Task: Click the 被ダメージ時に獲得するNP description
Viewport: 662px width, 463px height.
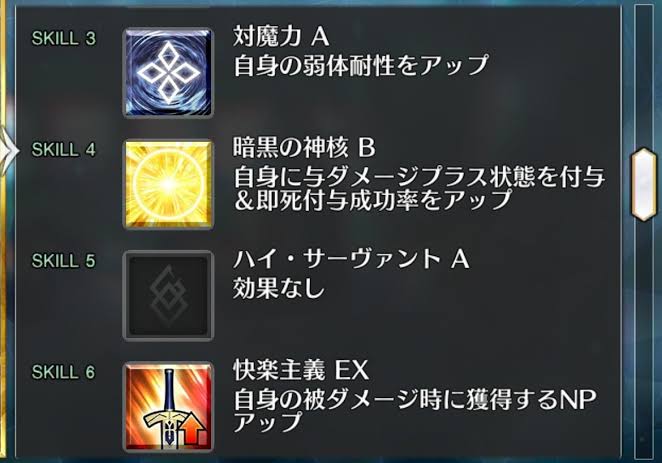Action: point(415,410)
